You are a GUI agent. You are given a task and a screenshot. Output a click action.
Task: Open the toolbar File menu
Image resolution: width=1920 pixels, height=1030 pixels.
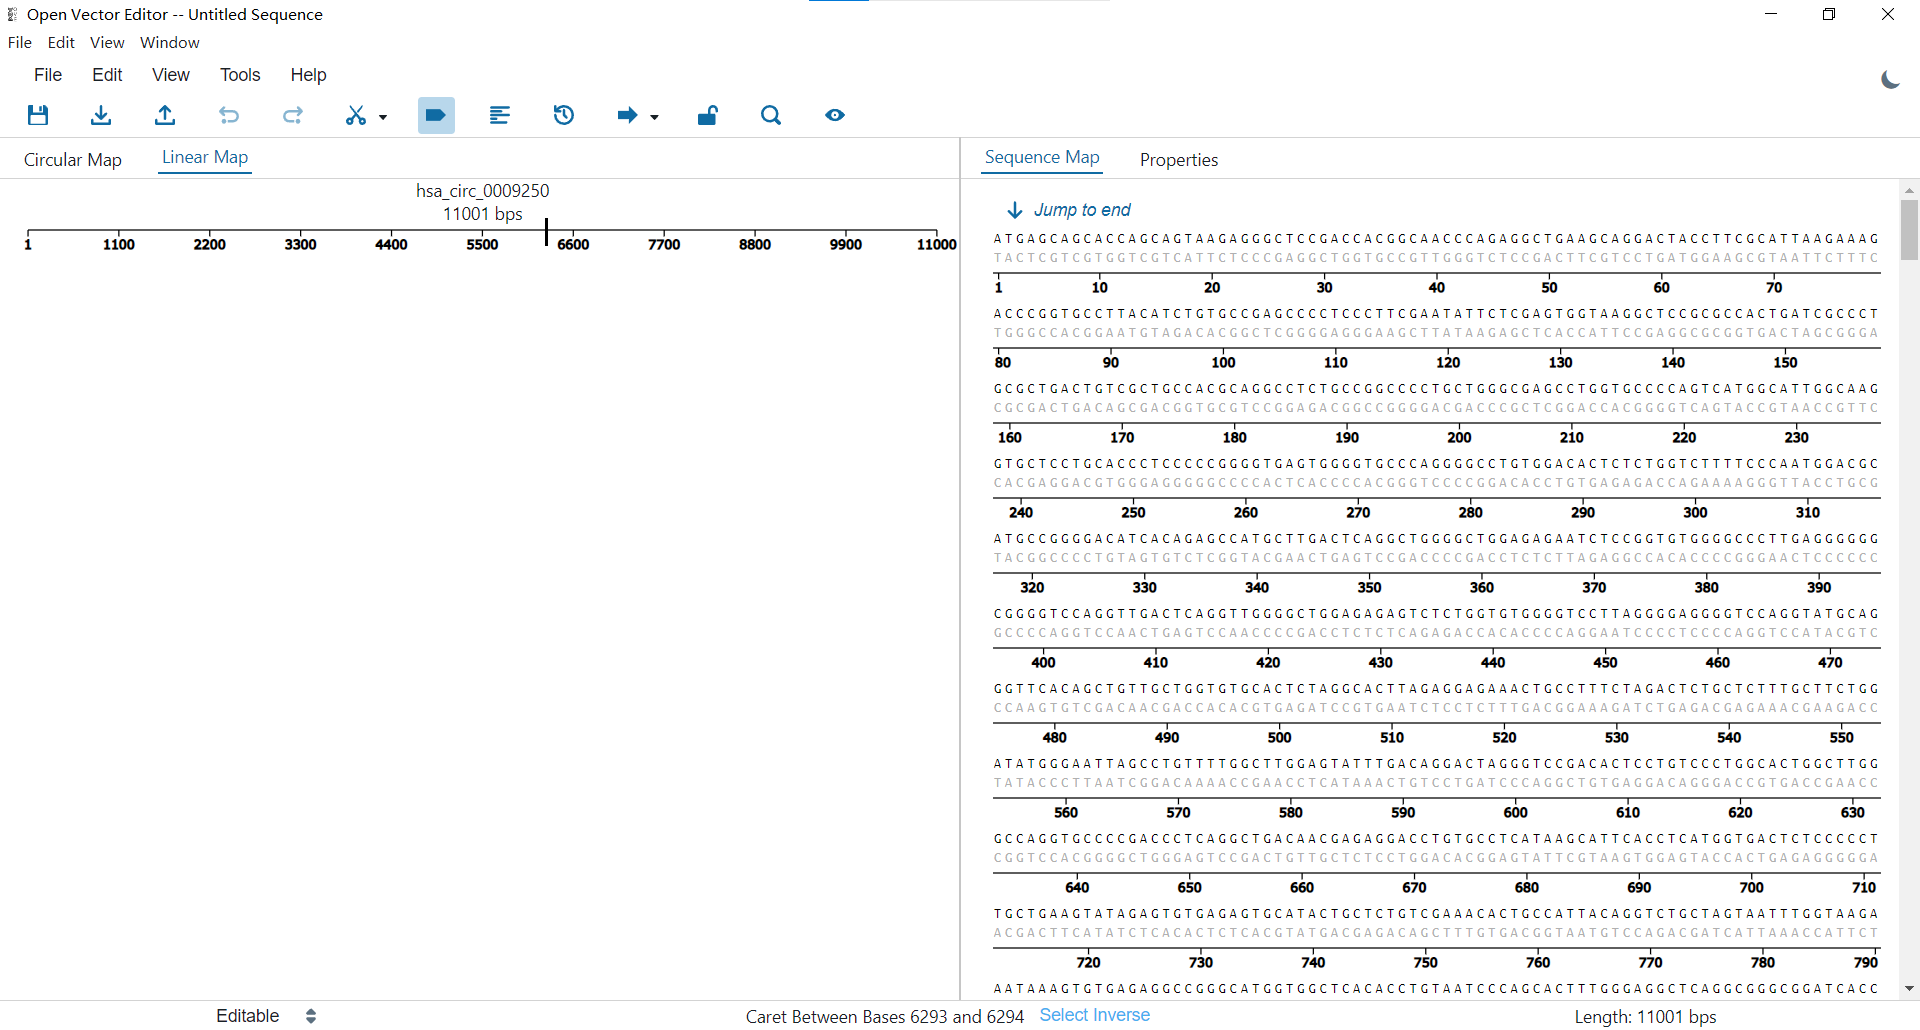coord(48,75)
